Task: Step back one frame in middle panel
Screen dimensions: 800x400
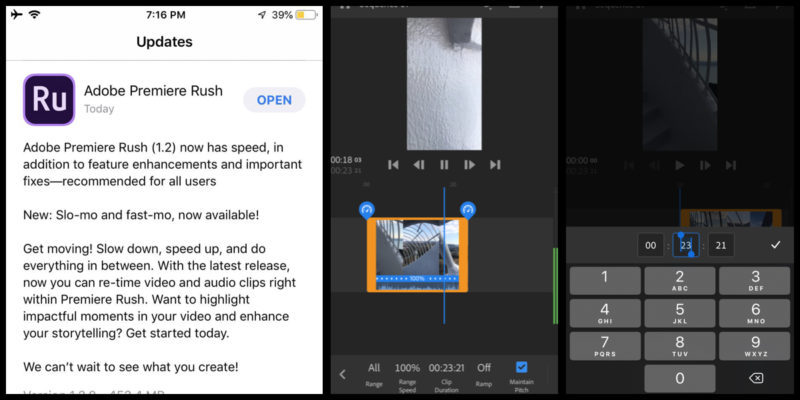Action: [x=419, y=165]
